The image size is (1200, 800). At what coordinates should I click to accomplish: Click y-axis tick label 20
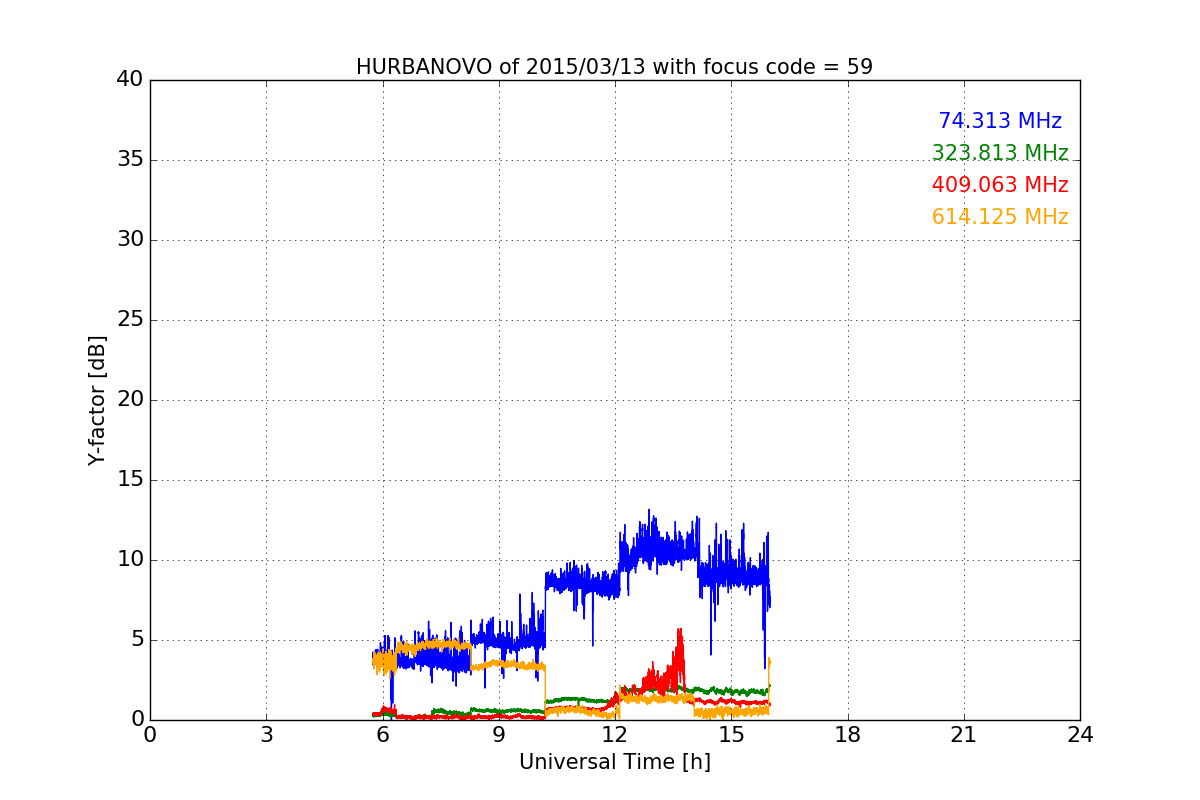130,400
